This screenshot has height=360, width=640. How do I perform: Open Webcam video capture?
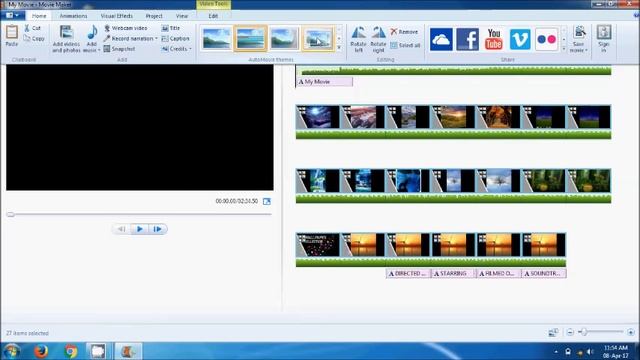pyautogui.click(x=126, y=28)
